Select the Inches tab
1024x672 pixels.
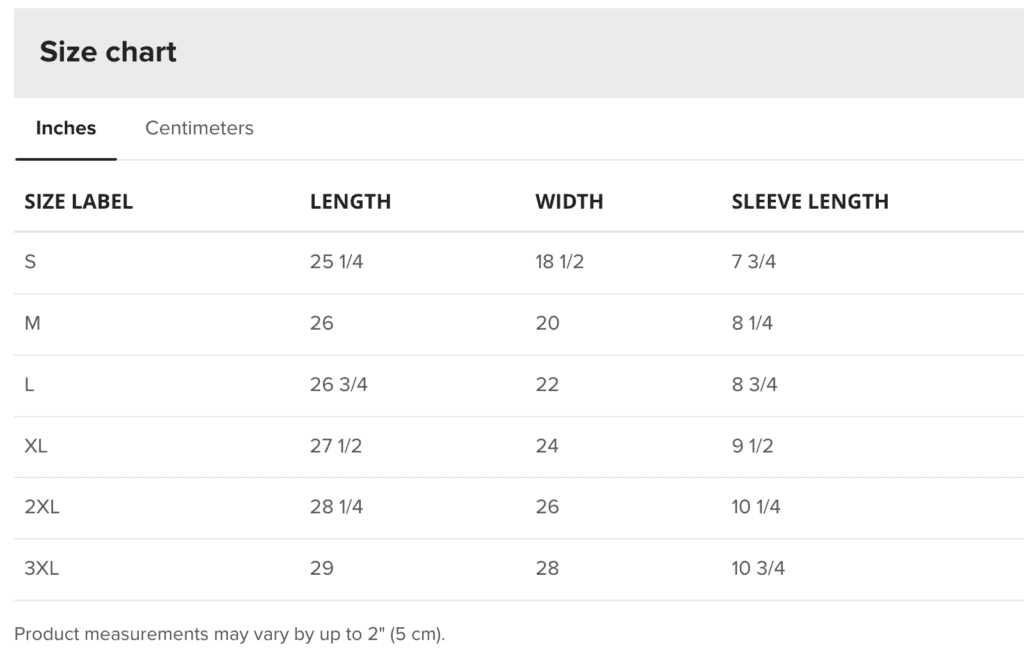[x=66, y=128]
